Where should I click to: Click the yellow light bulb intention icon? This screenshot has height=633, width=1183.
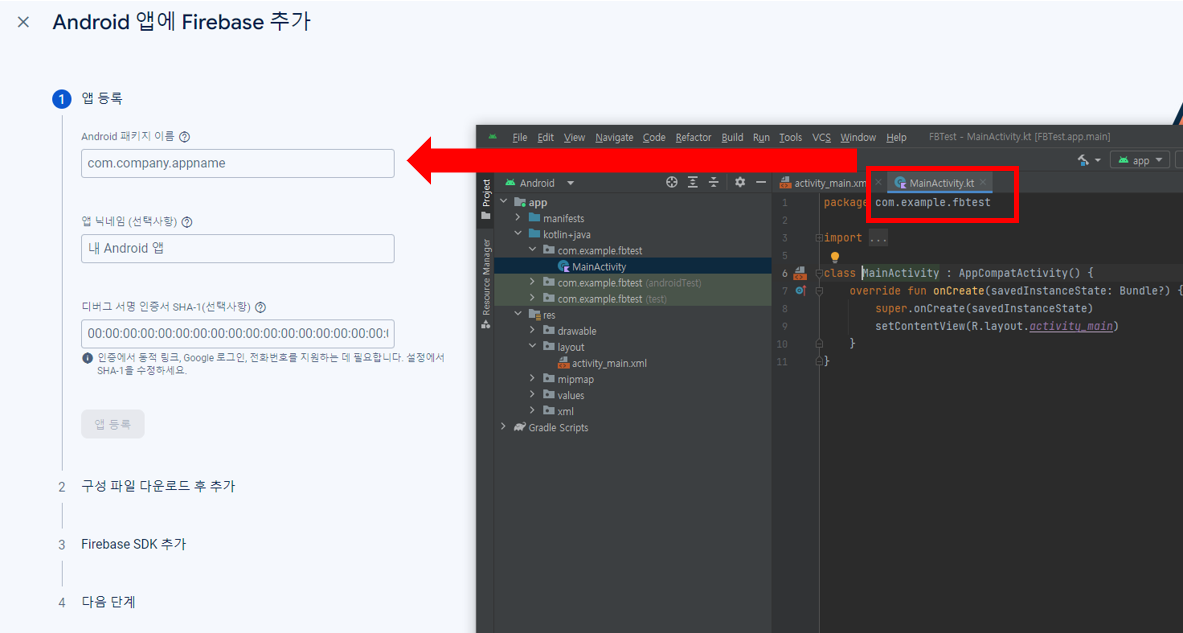pyautogui.click(x=835, y=257)
